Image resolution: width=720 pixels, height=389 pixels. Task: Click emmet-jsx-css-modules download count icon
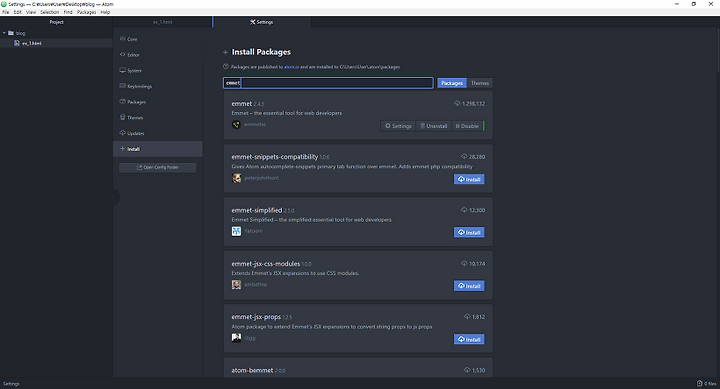[x=464, y=264]
